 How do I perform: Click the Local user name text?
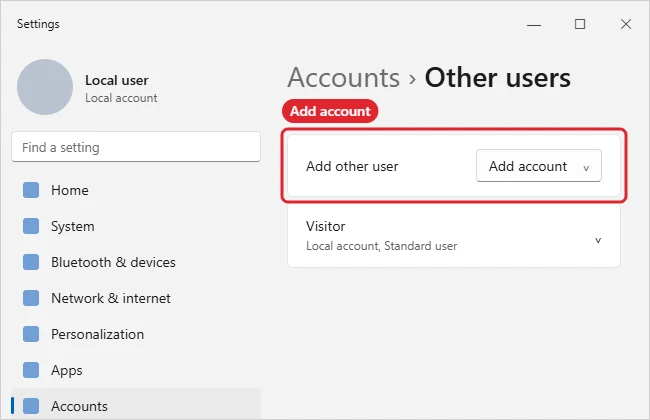[116, 80]
